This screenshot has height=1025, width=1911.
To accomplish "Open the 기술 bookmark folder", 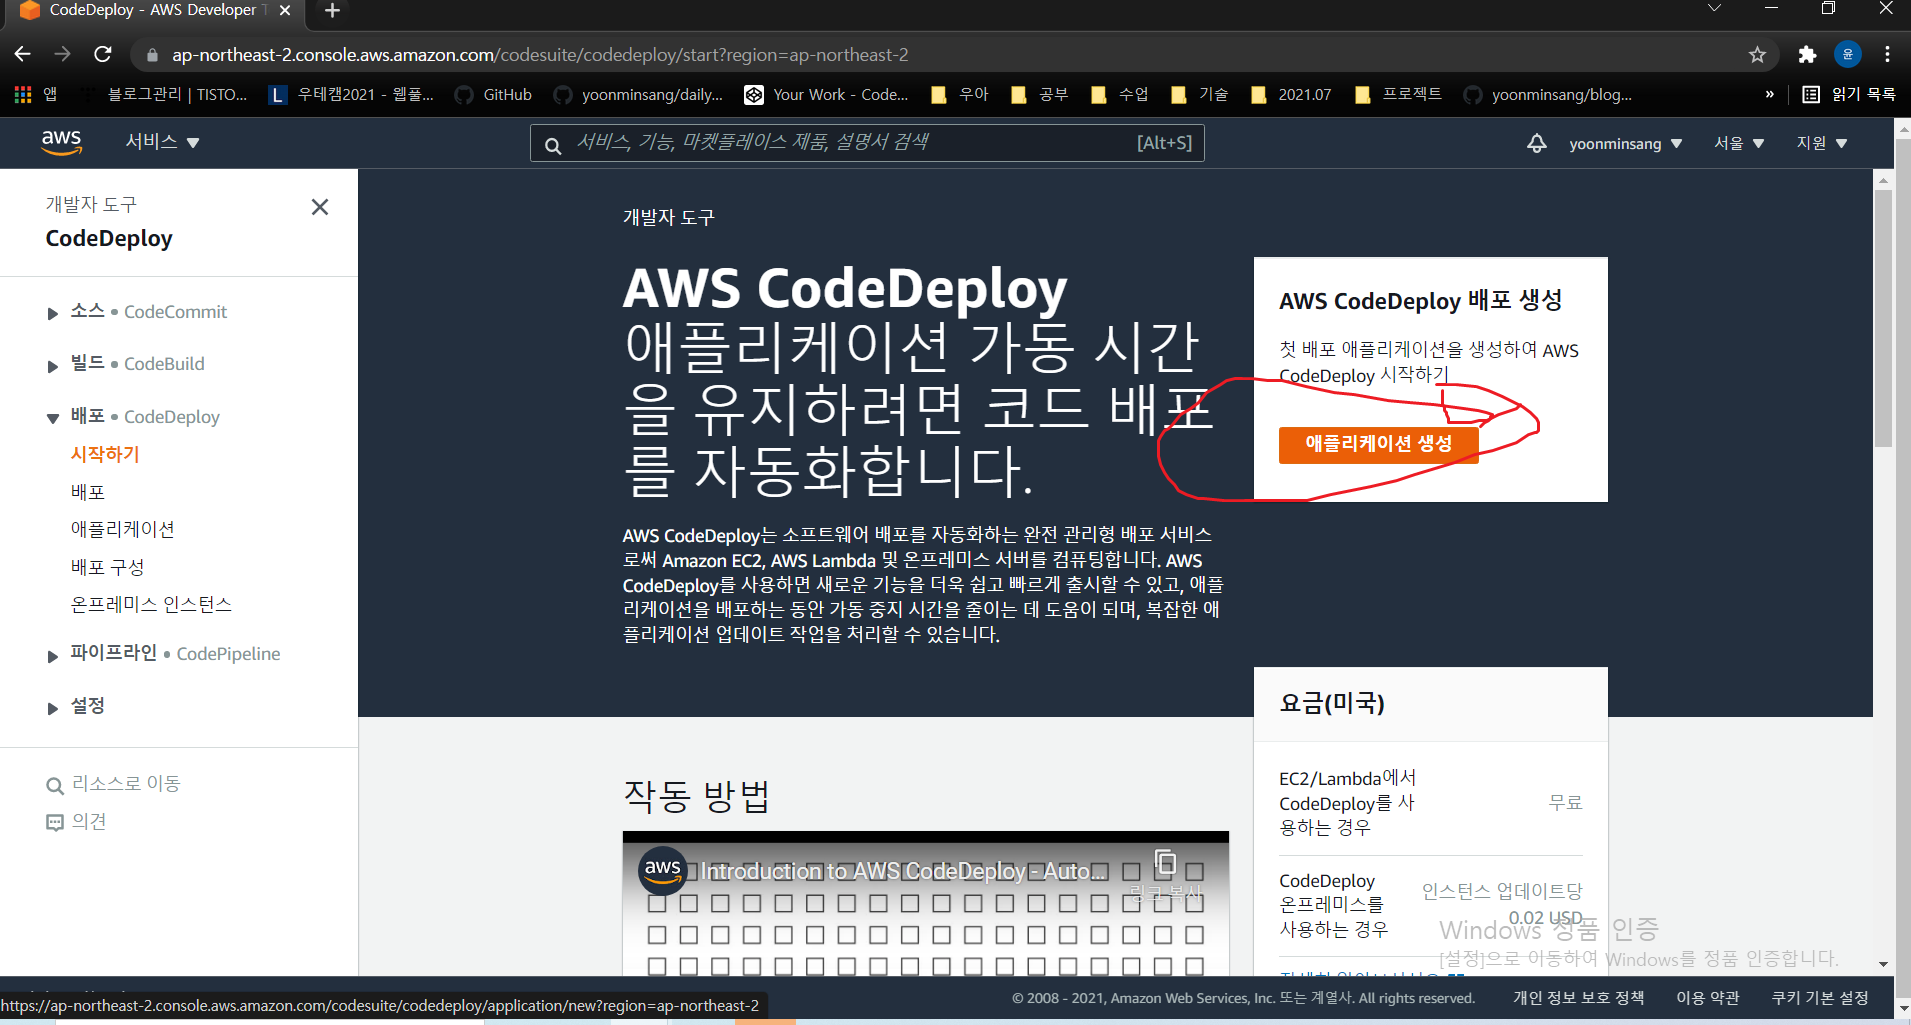I will 1200,94.
